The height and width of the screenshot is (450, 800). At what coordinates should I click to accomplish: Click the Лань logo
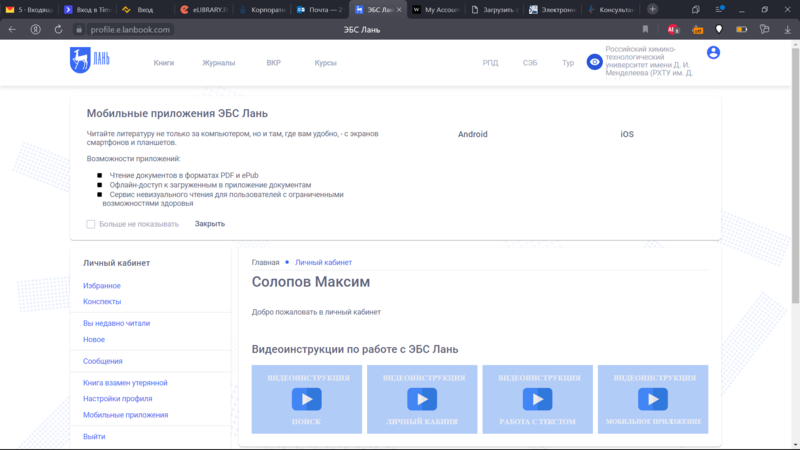(90, 60)
